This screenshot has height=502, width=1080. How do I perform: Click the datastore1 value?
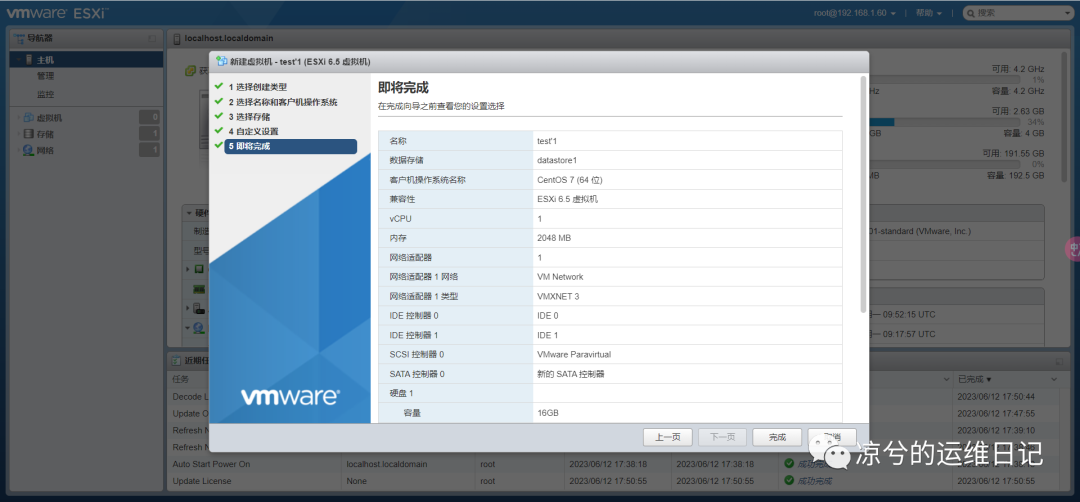(x=557, y=160)
